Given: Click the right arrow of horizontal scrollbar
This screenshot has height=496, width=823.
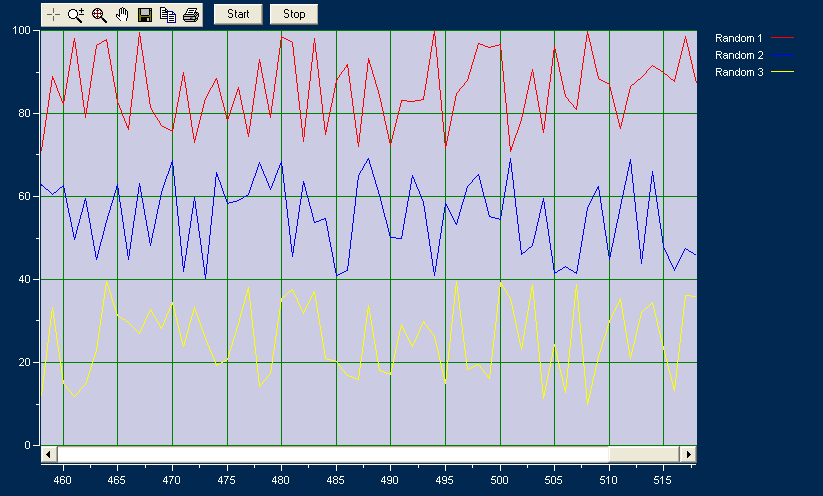Looking at the screenshot, I should click(x=689, y=454).
